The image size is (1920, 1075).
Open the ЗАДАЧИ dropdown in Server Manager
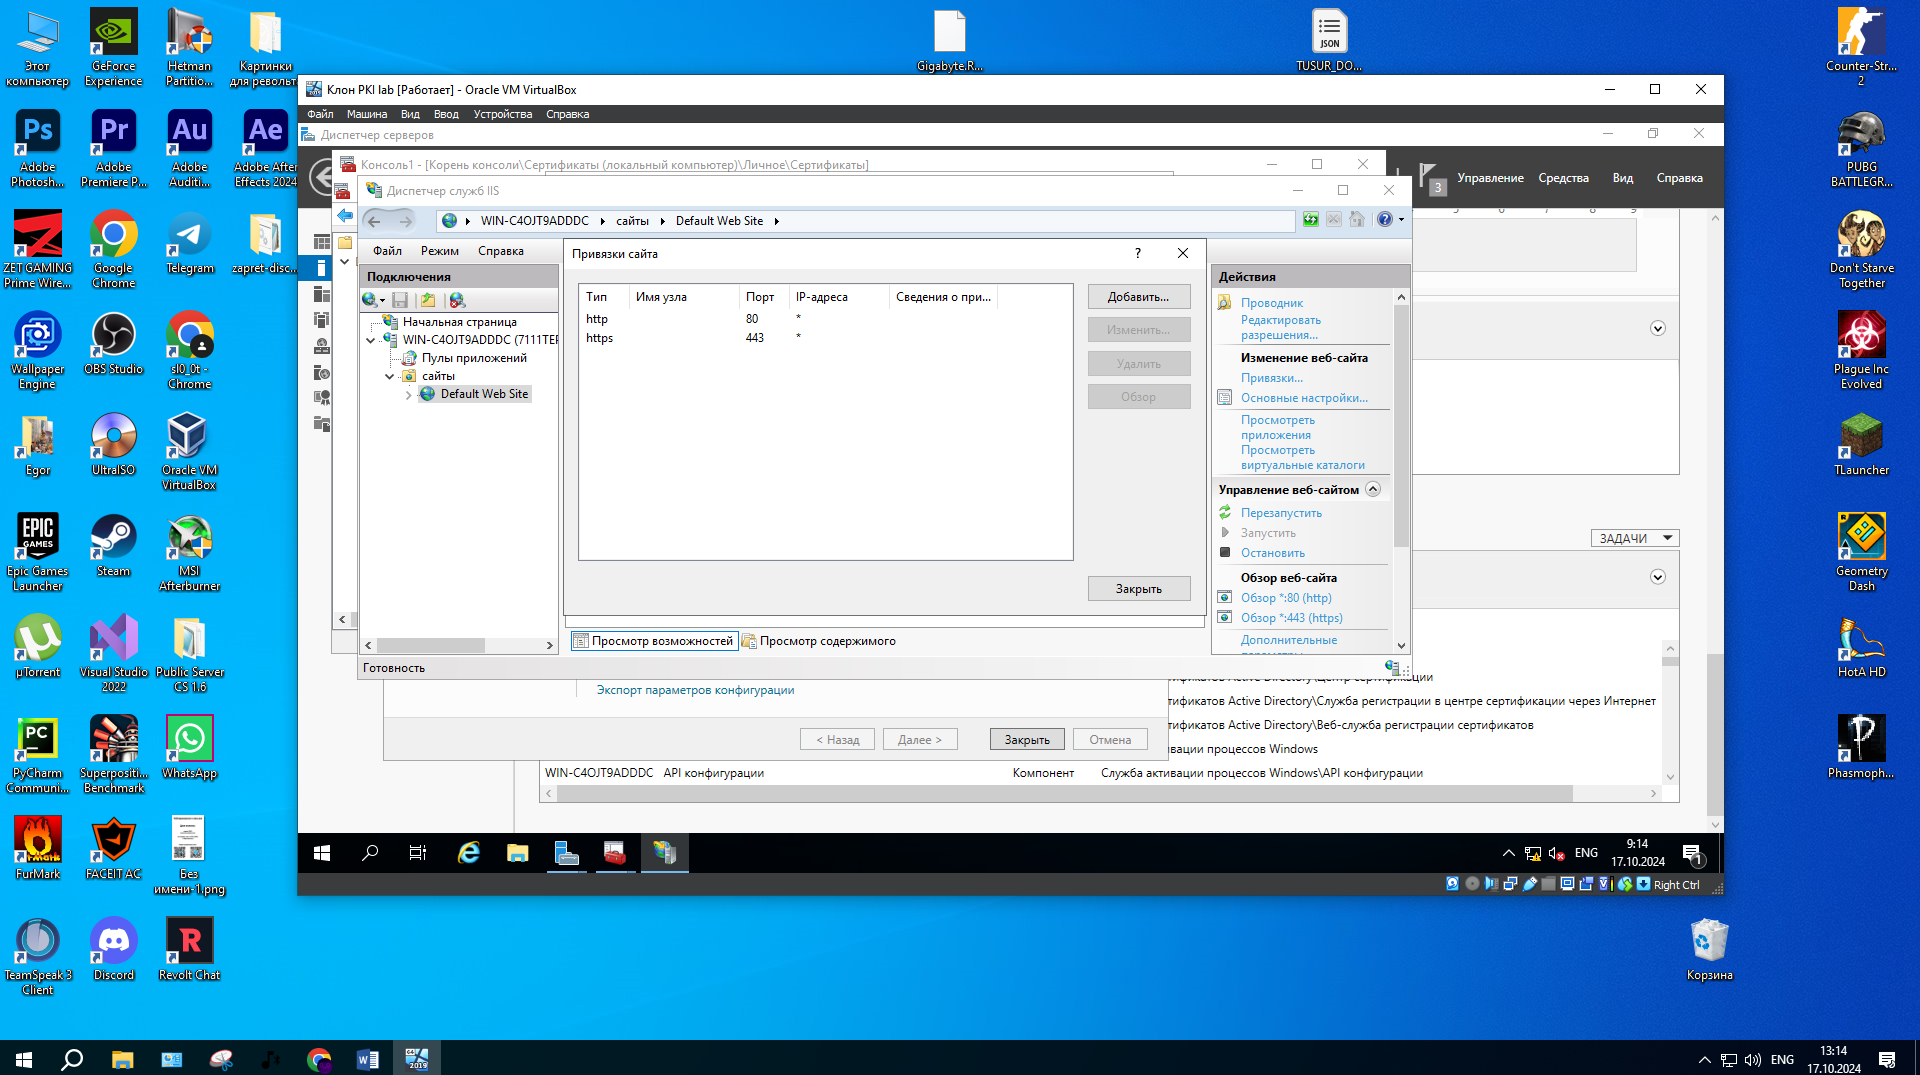pyautogui.click(x=1635, y=538)
